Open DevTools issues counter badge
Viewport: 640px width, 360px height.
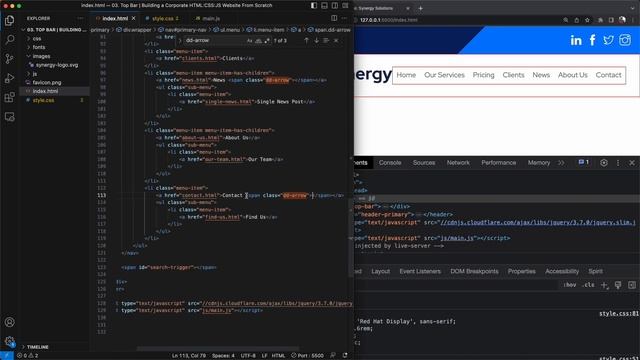coord(584,162)
